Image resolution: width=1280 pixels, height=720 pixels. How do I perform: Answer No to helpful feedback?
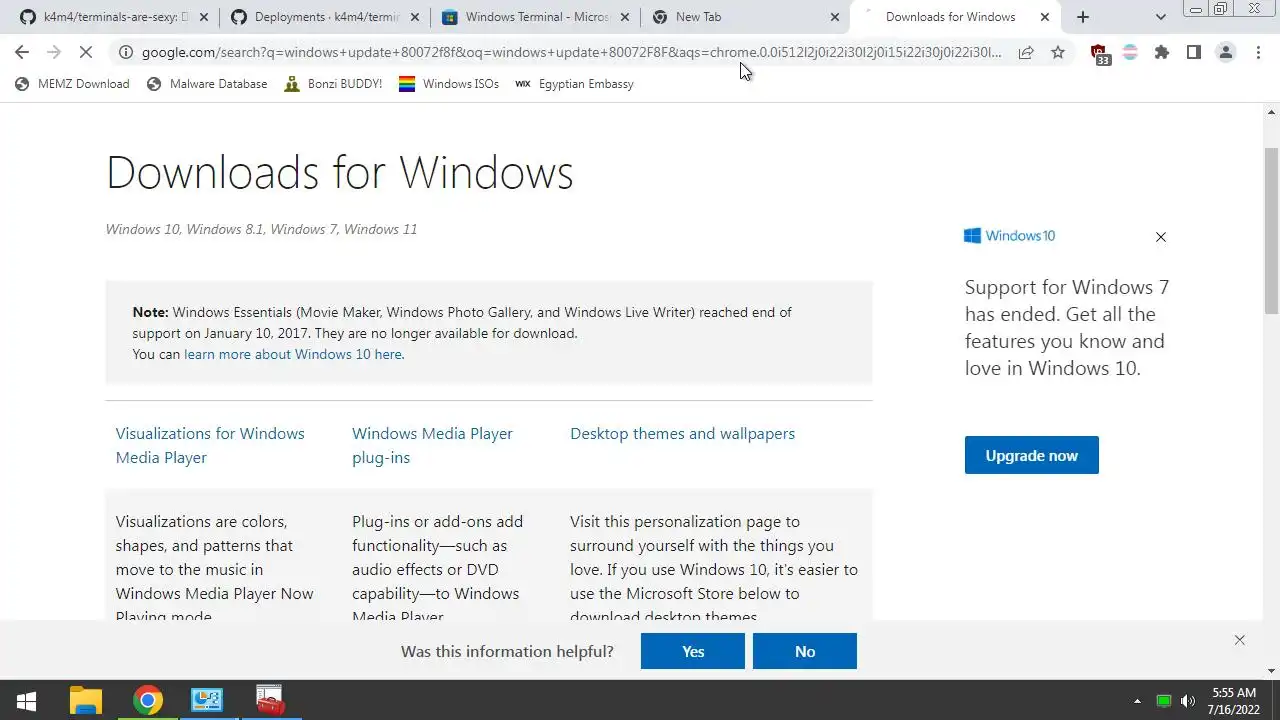tap(805, 651)
